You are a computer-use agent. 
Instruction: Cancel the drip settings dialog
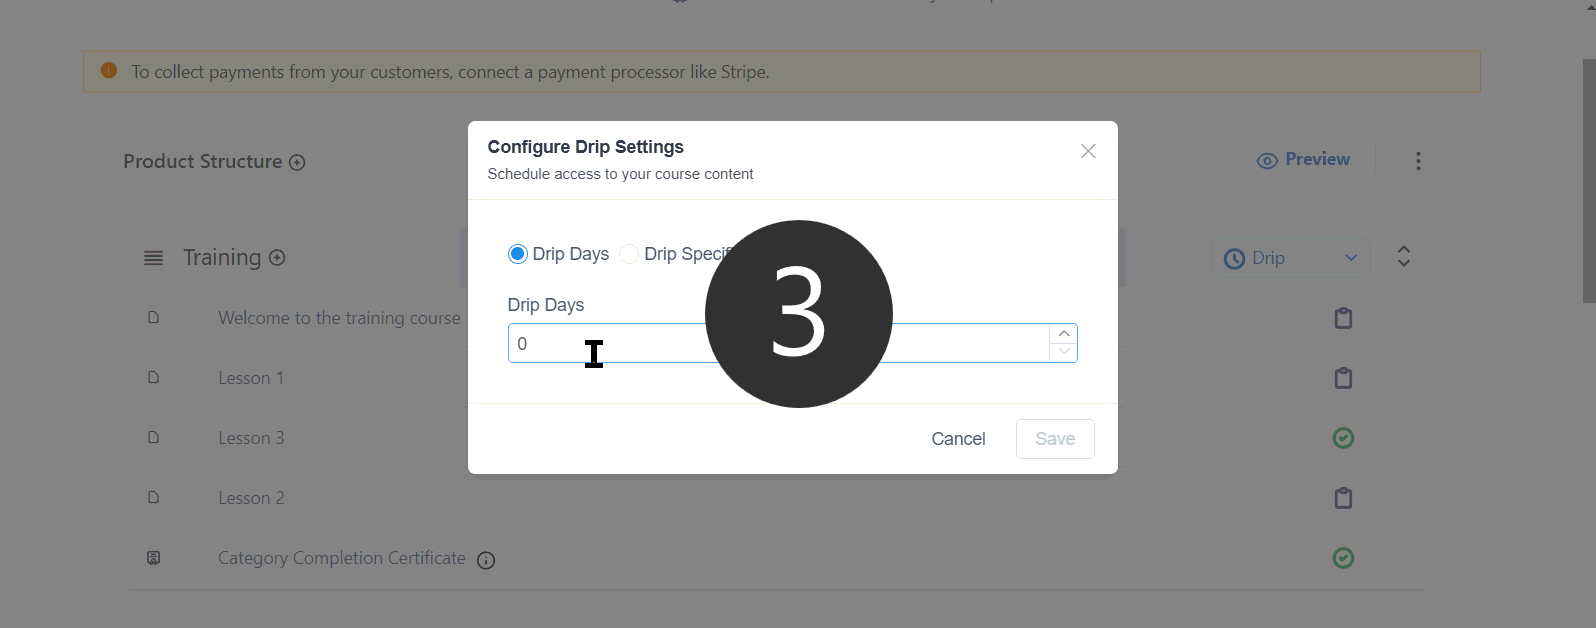click(x=958, y=439)
